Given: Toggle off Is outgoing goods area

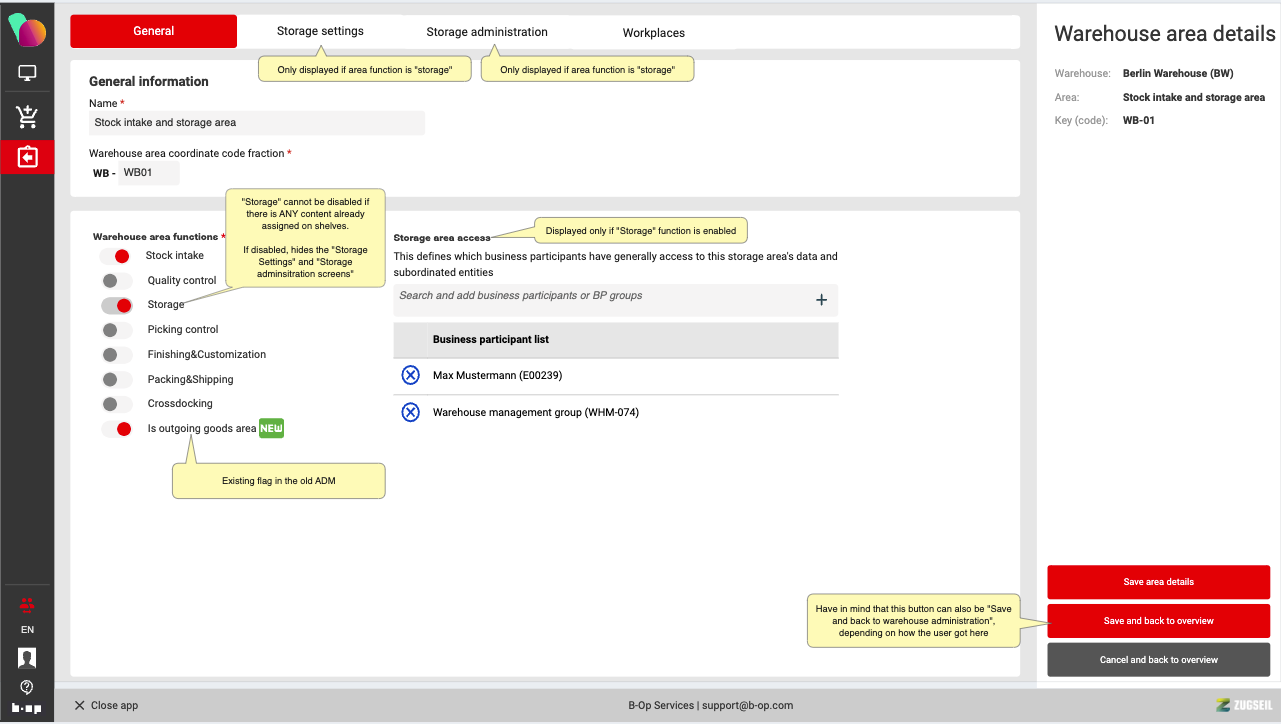Looking at the screenshot, I should pos(116,429).
